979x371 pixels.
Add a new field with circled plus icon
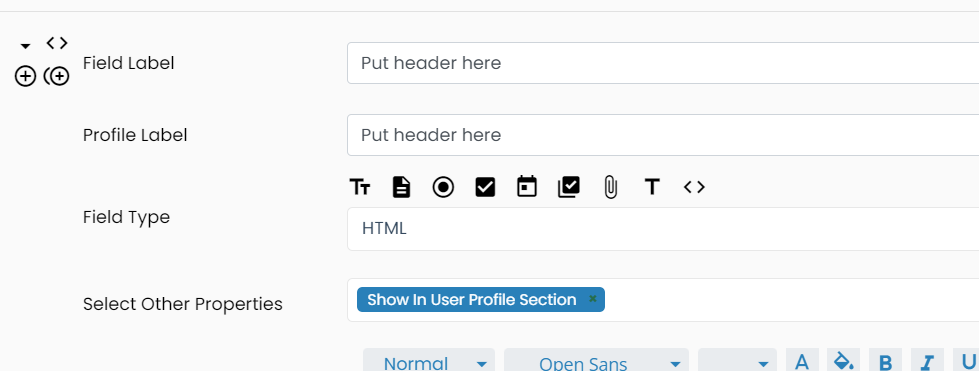tap(25, 77)
